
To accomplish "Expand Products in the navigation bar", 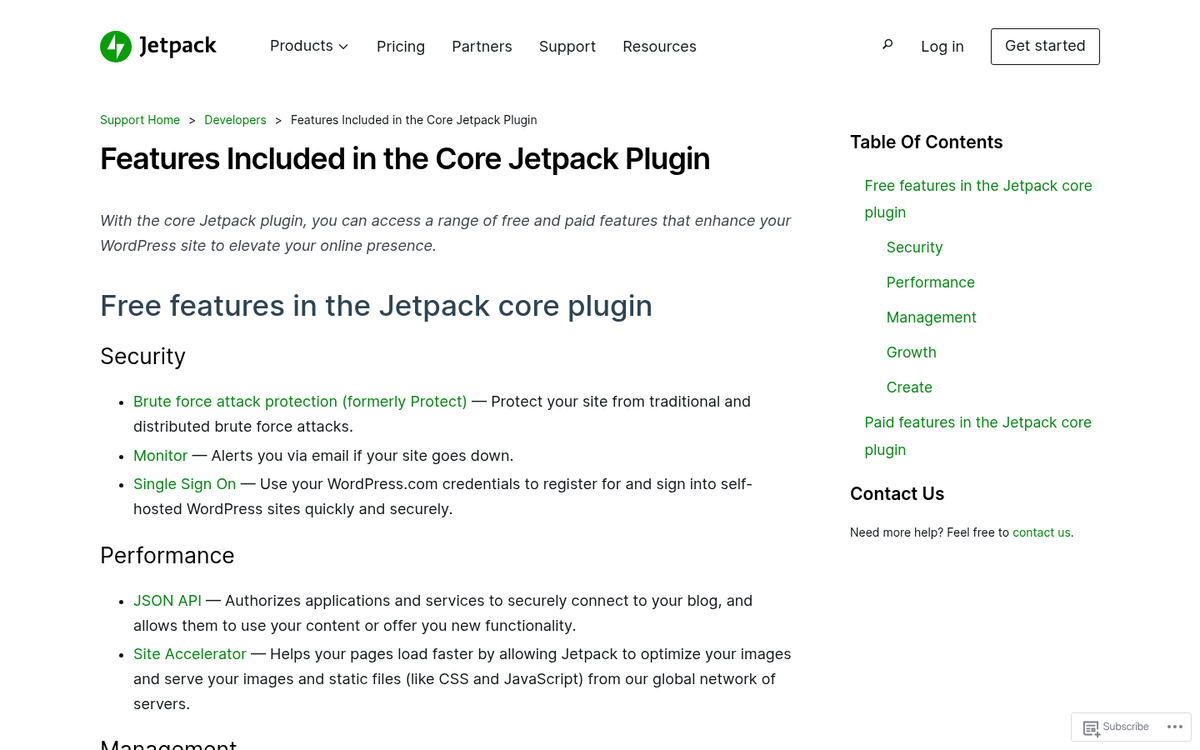I will (x=301, y=46).
